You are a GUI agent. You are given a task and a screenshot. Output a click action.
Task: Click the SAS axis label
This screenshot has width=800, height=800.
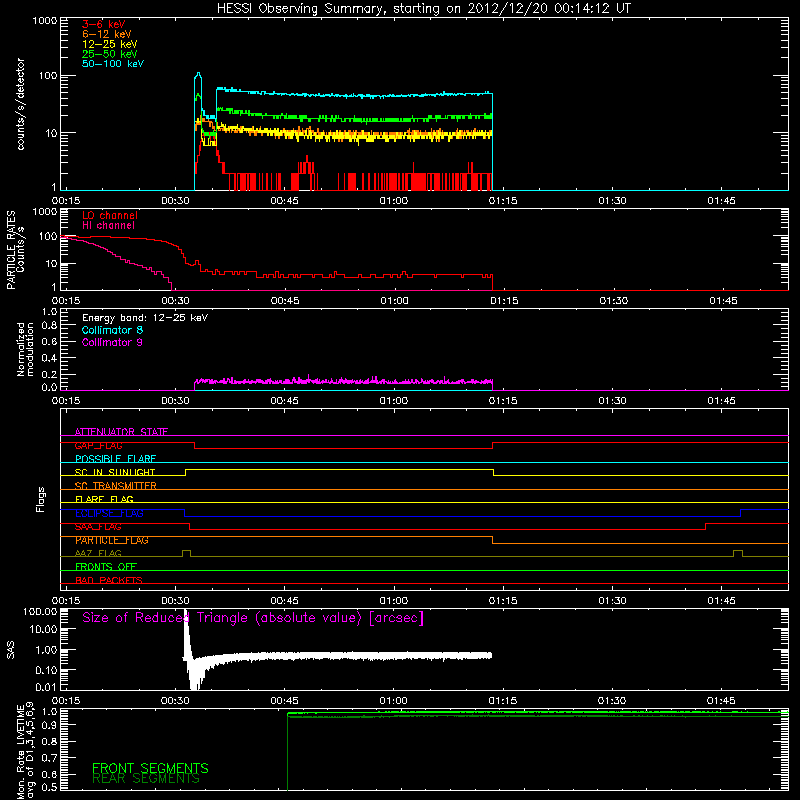11,649
